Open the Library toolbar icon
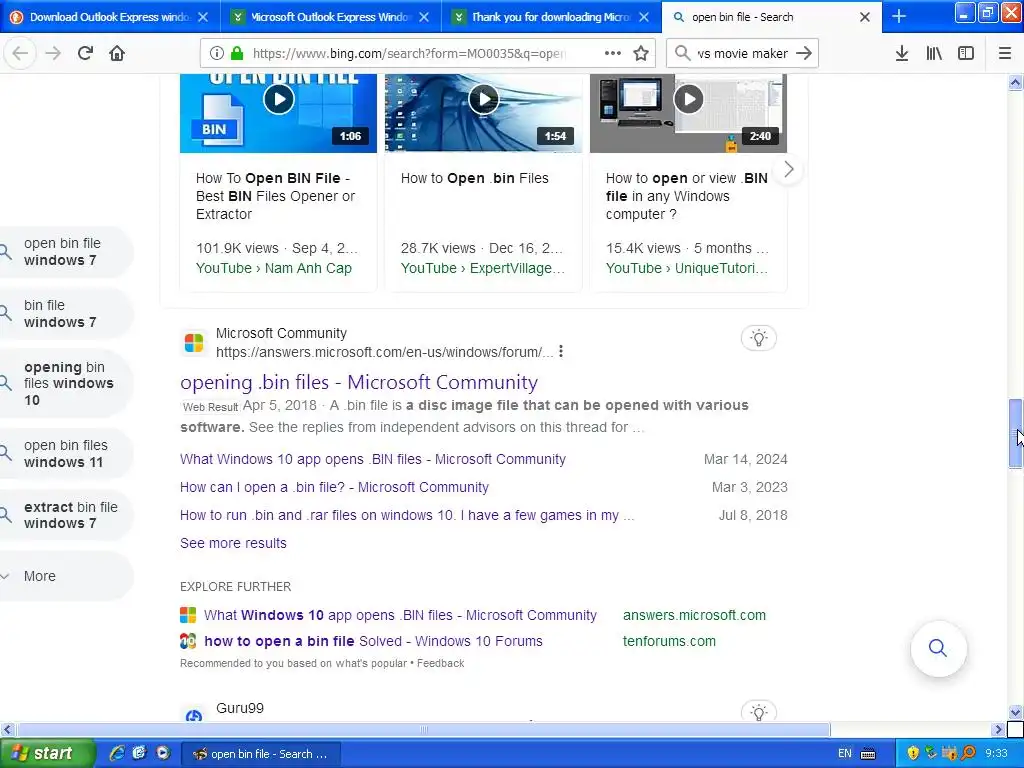Image resolution: width=1024 pixels, height=768 pixels. (934, 54)
